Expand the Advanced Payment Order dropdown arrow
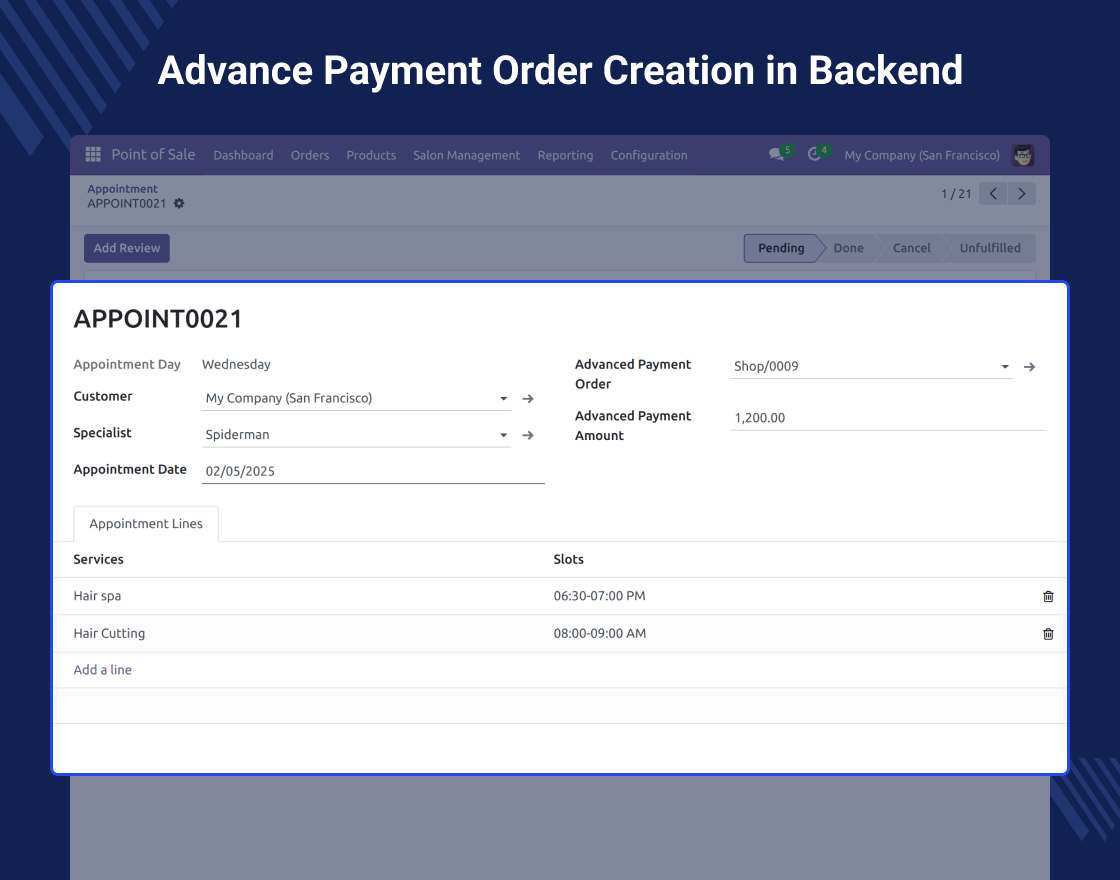 click(1005, 366)
